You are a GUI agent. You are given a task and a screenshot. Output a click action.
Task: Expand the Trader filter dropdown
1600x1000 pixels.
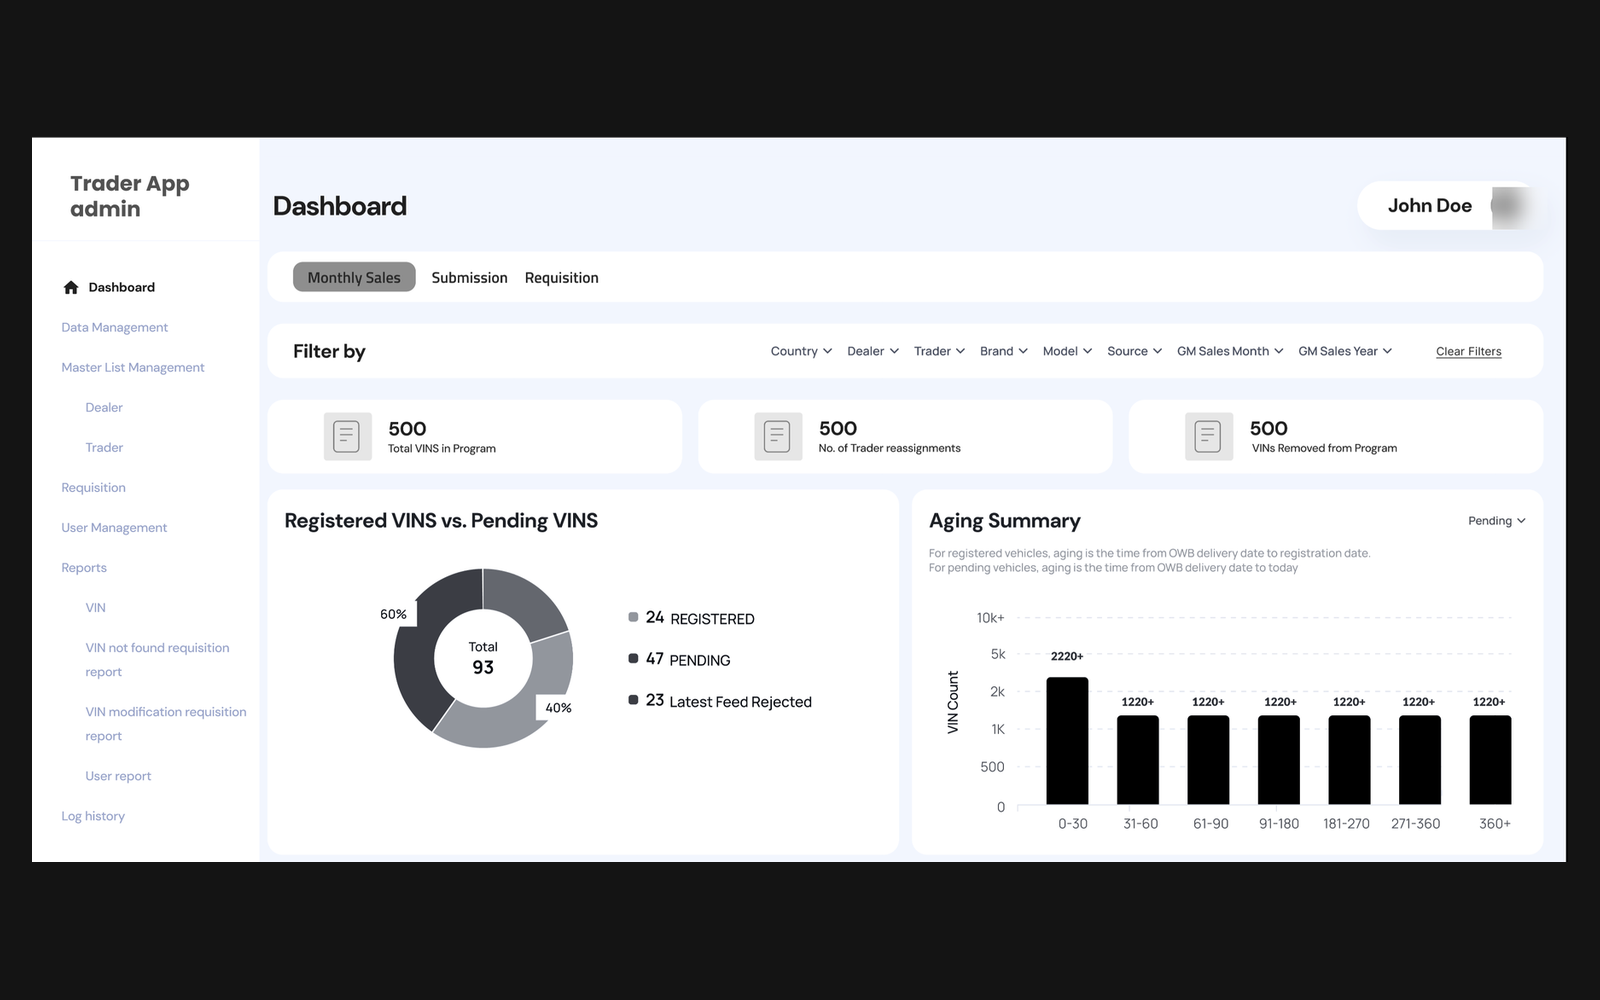click(x=939, y=351)
